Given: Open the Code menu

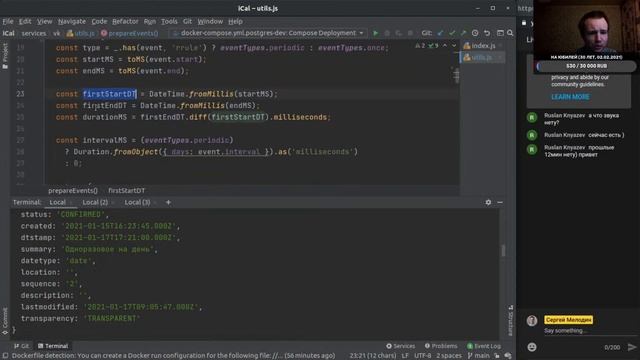Looking at the screenshot, I should pyautogui.click(x=99, y=21).
